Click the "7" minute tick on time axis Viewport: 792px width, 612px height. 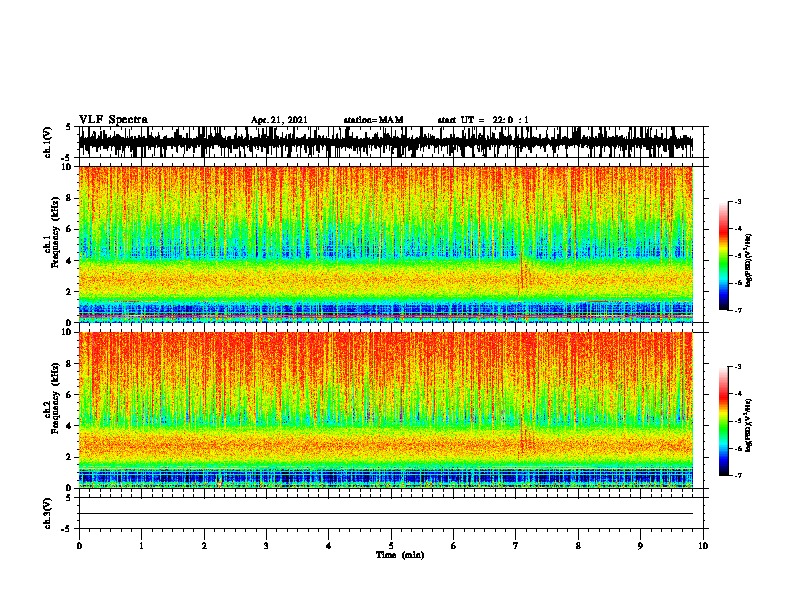(x=516, y=546)
